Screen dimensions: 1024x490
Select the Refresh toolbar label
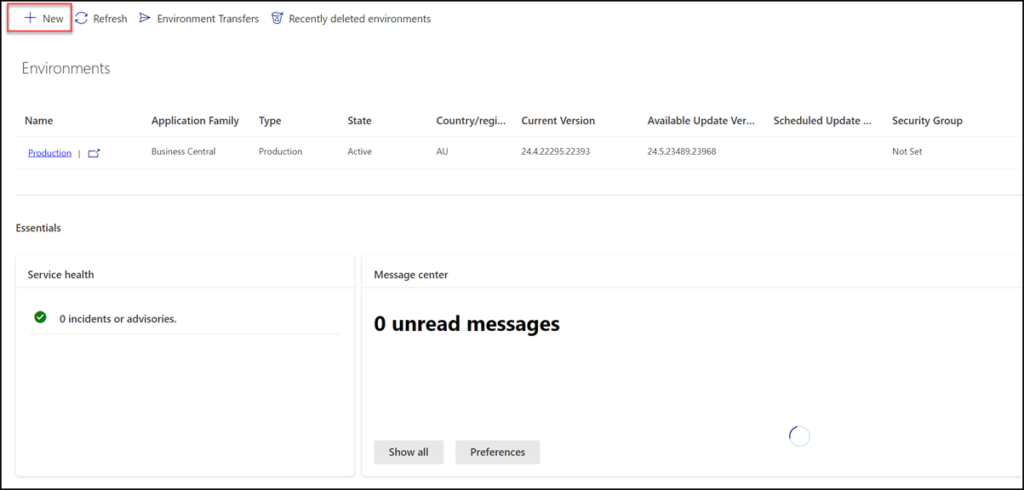110,18
